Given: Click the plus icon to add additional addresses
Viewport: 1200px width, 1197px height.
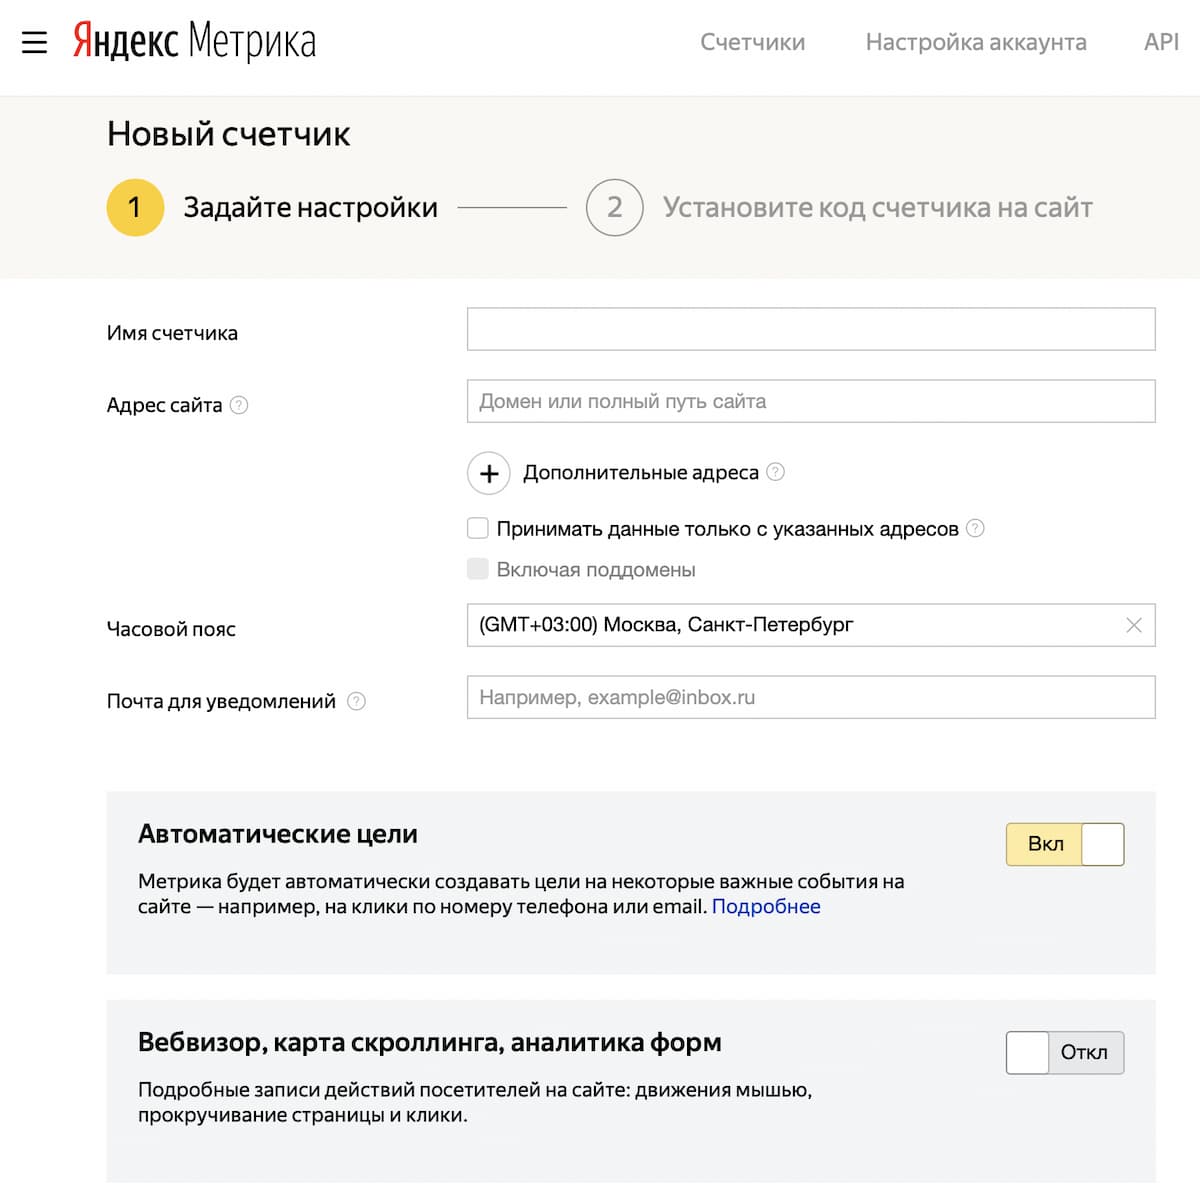Looking at the screenshot, I should [488, 472].
